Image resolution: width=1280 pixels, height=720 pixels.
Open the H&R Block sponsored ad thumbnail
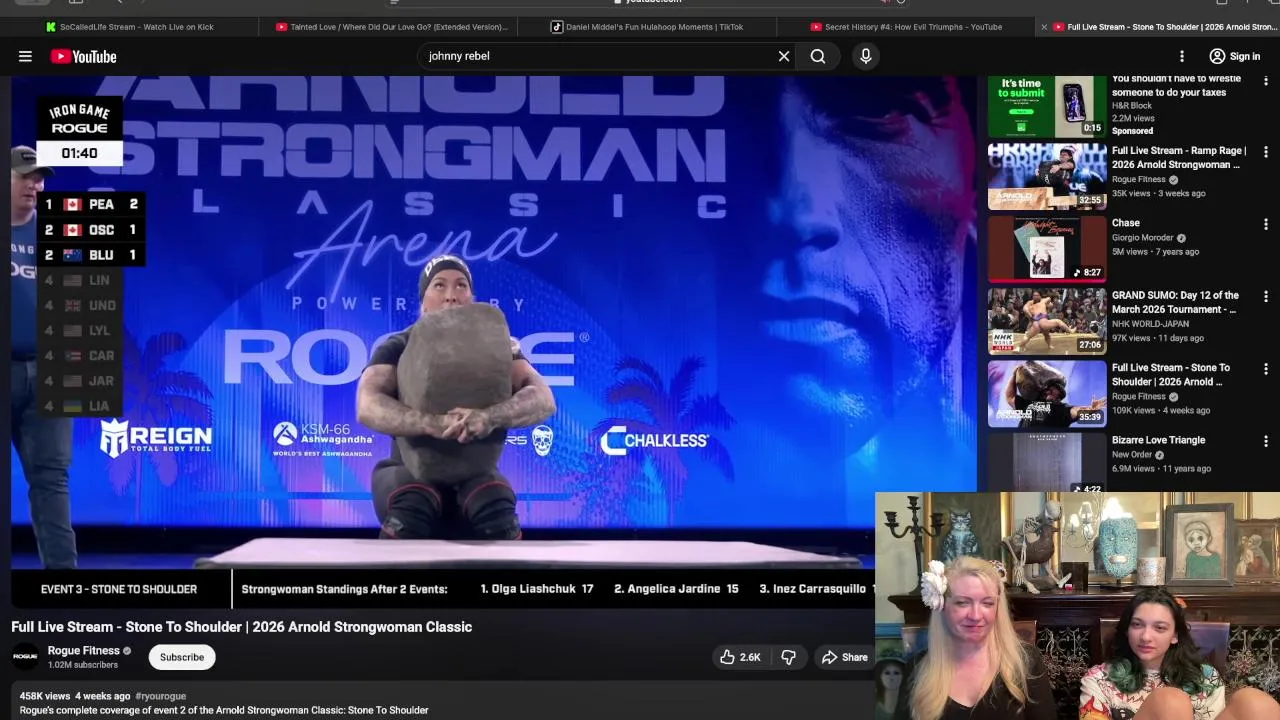coord(1047,106)
